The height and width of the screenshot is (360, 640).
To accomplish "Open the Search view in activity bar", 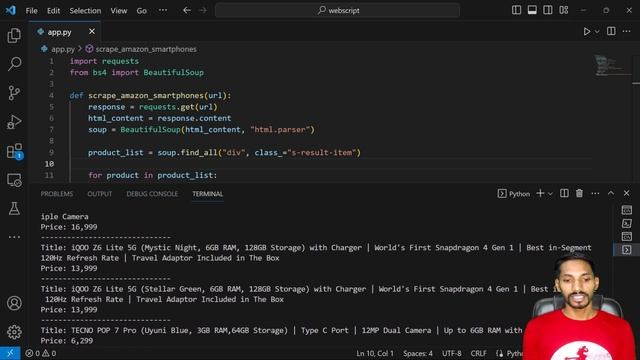I will point(14,64).
